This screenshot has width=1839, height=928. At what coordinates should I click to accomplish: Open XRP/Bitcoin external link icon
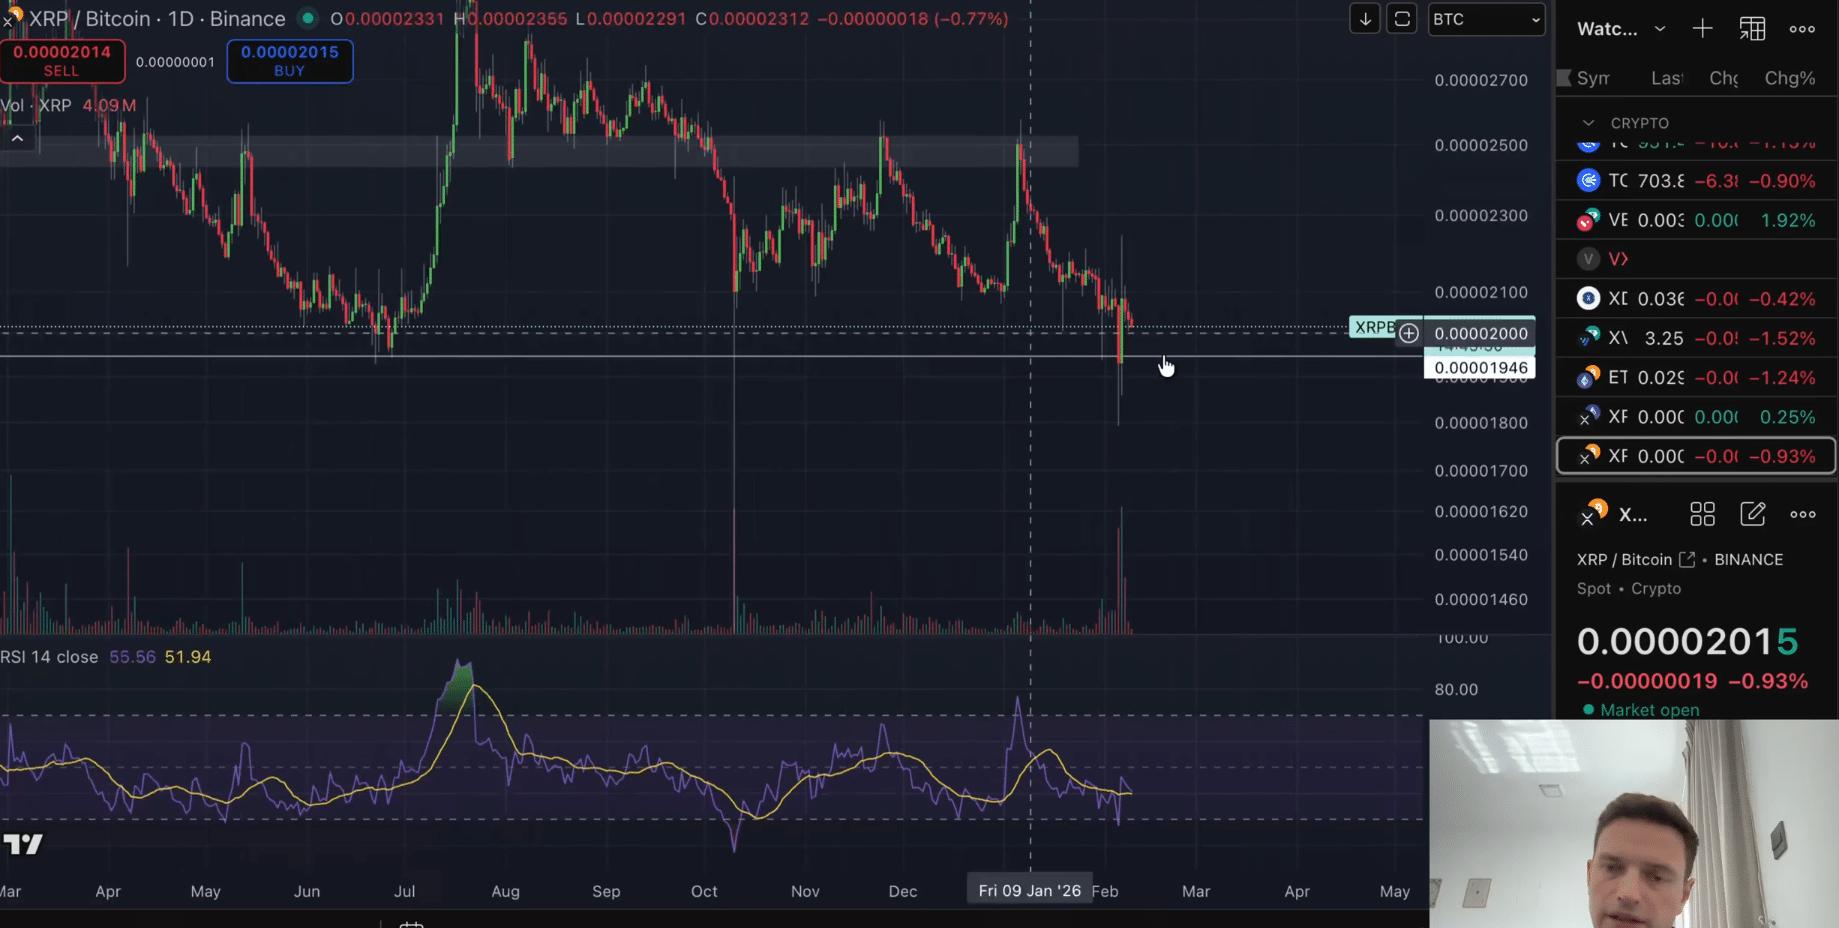pyautogui.click(x=1687, y=560)
